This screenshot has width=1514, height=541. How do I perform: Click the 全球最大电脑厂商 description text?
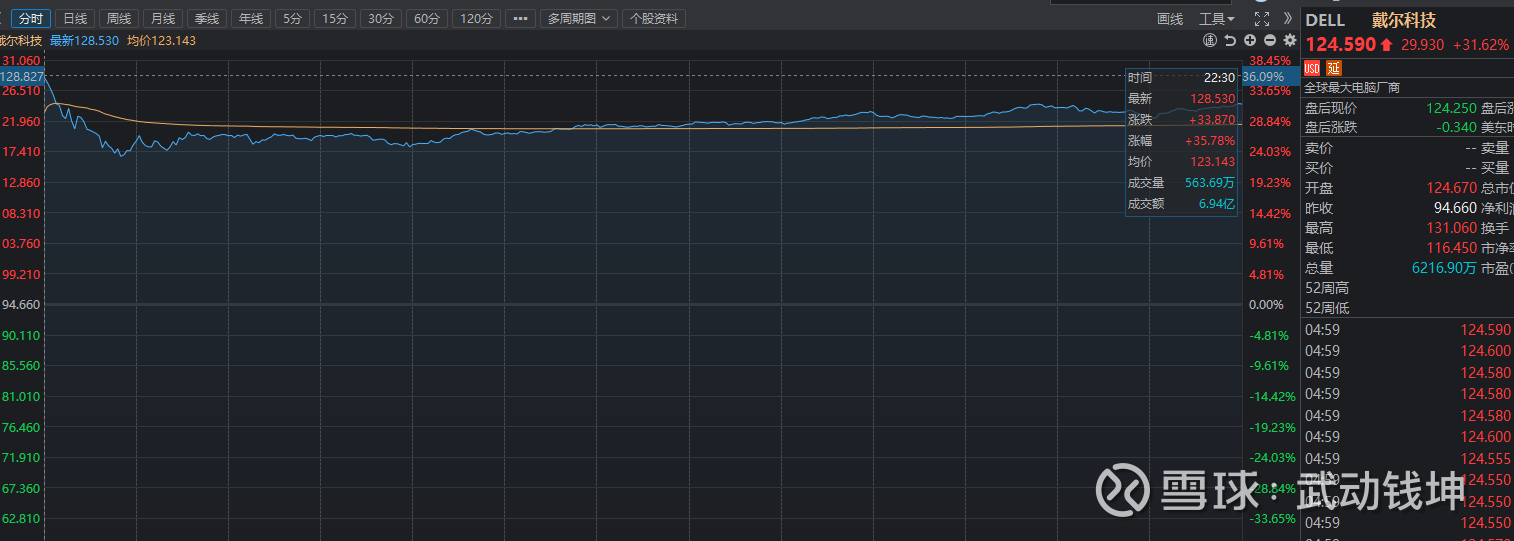click(1353, 88)
